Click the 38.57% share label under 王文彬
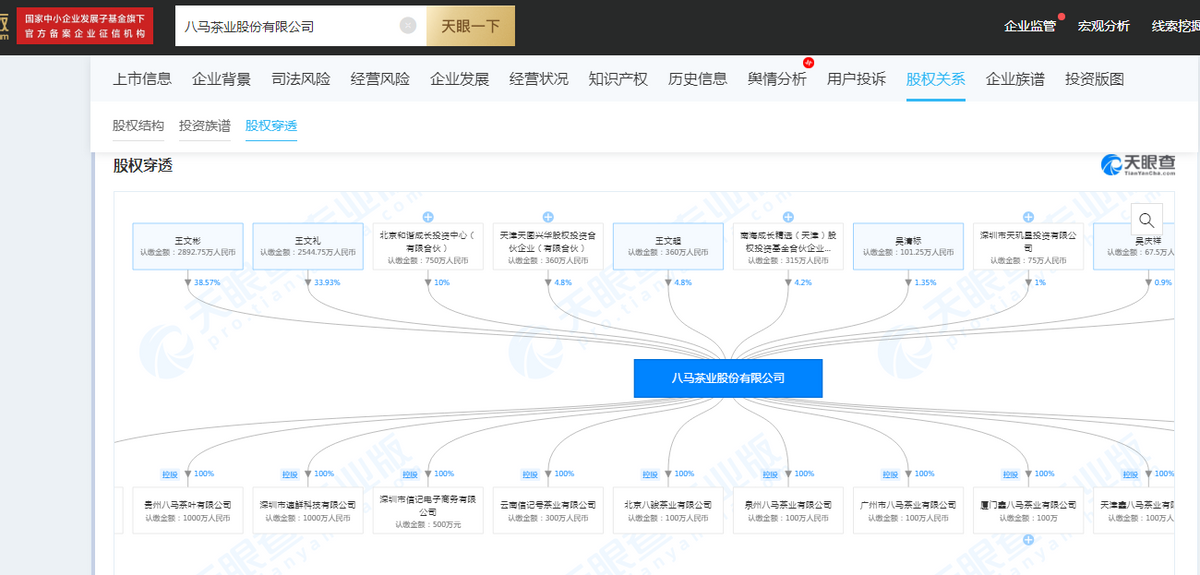Viewport: 1200px width, 575px height. pyautogui.click(x=207, y=283)
